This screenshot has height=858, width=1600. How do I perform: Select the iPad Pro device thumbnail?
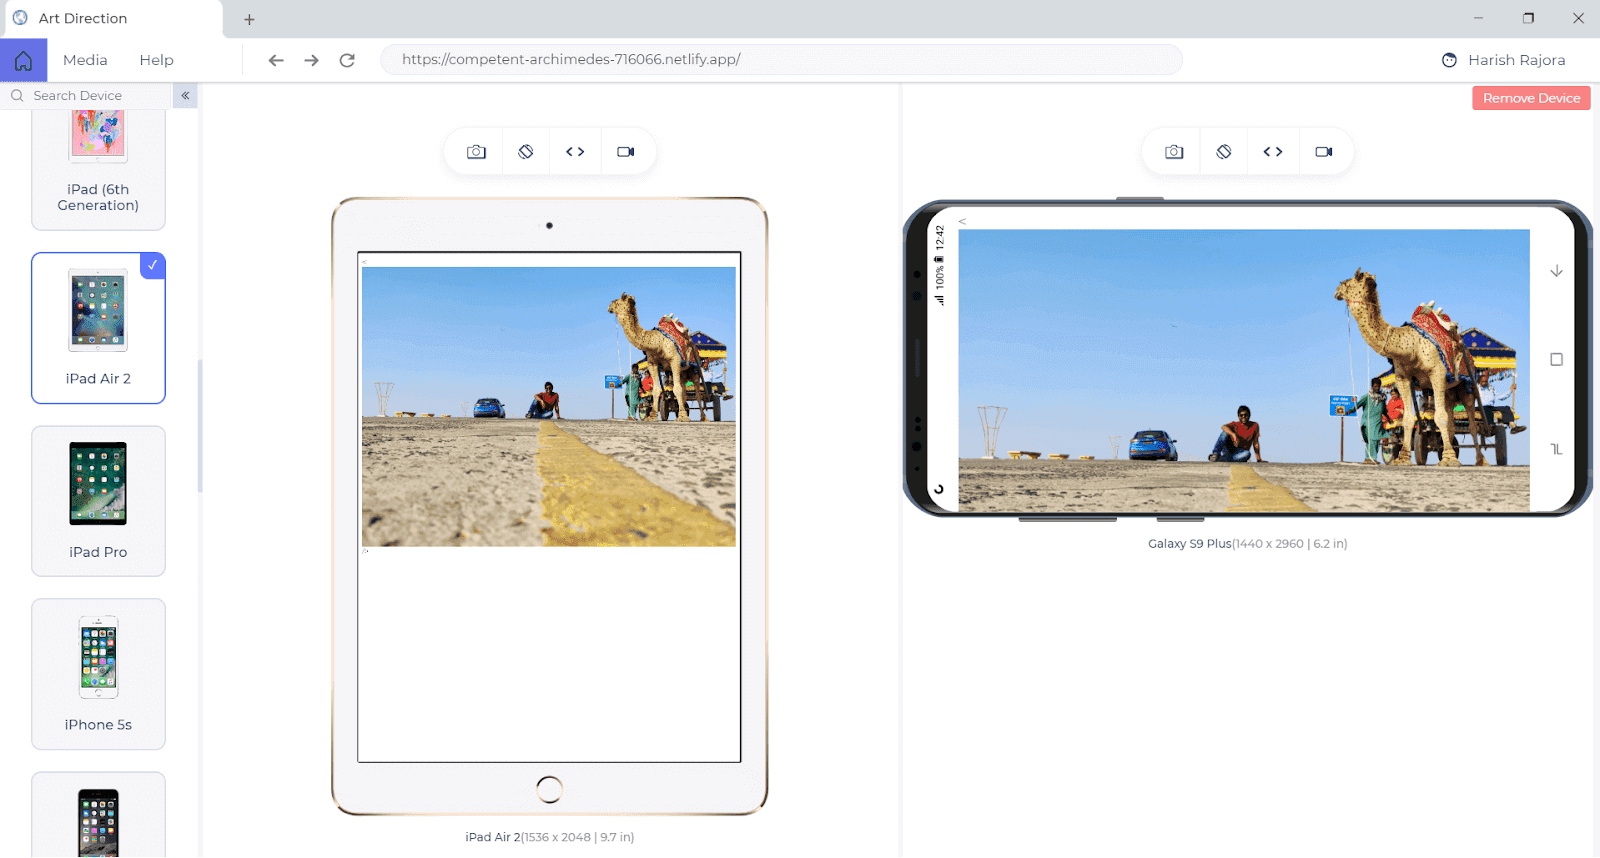pos(98,500)
